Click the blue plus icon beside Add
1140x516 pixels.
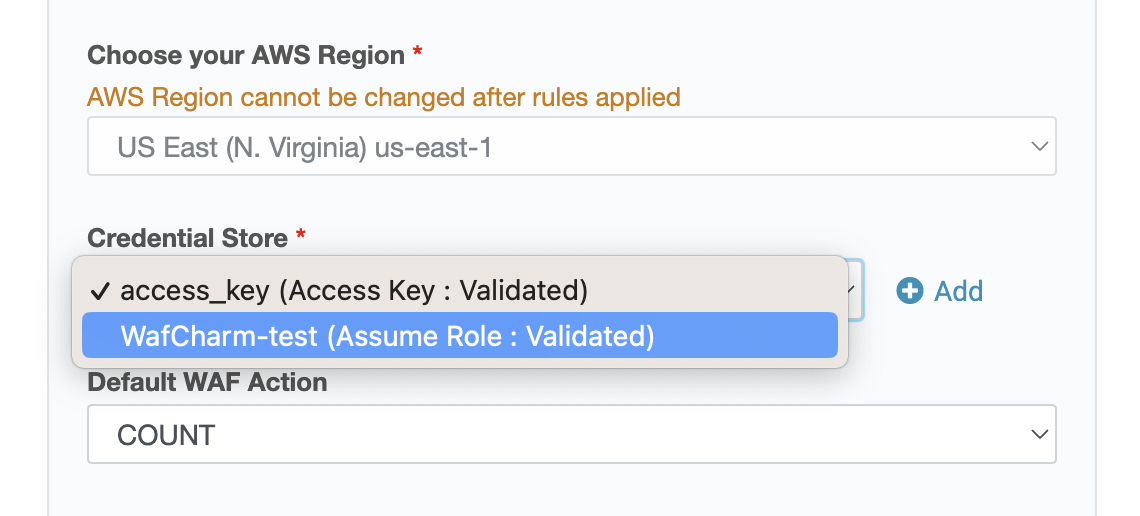point(910,291)
